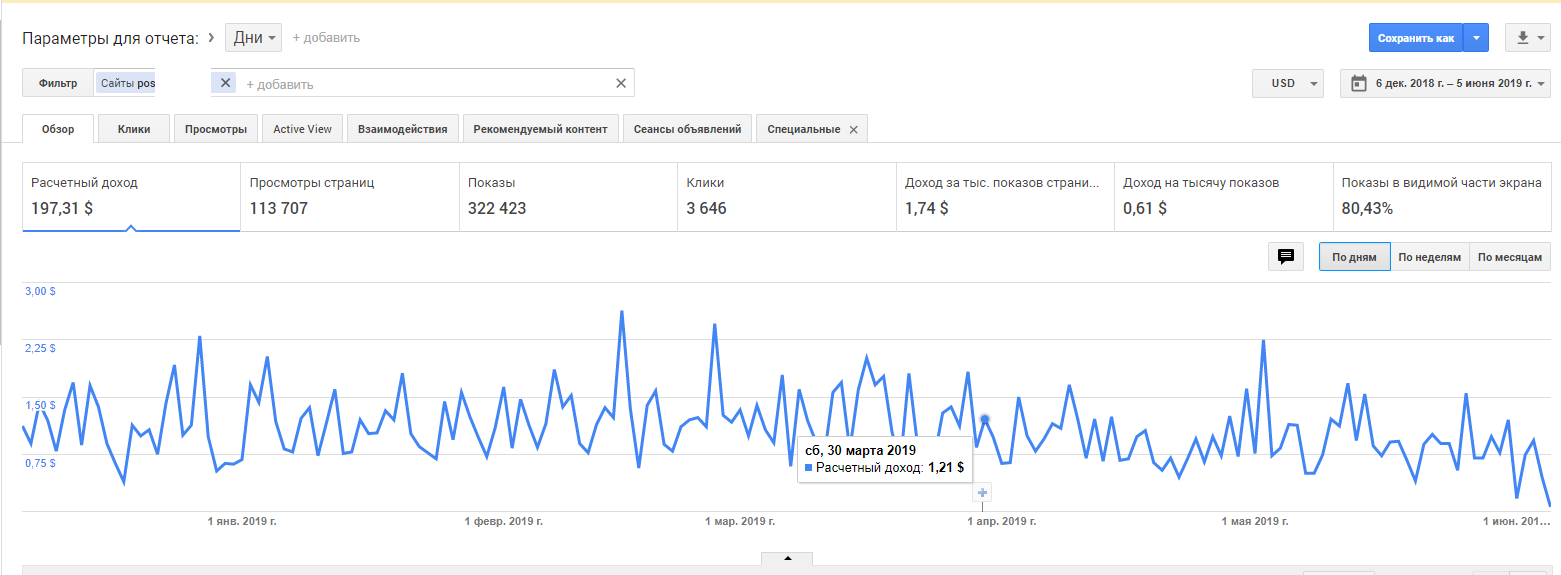Image resolution: width=1561 pixels, height=575 pixels.
Task: Clear the entire filter field
Action: [x=621, y=83]
